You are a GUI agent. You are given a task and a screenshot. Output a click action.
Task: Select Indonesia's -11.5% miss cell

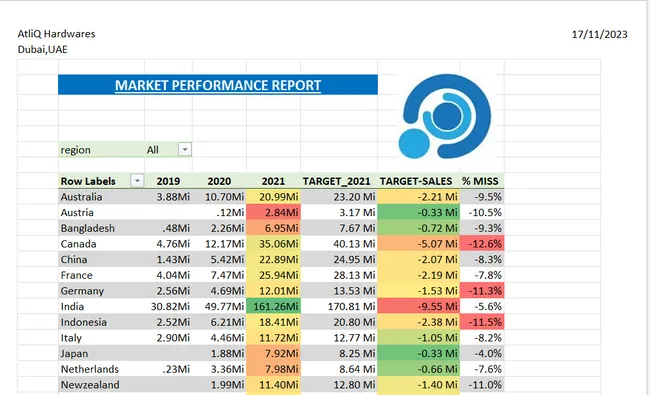(482, 322)
